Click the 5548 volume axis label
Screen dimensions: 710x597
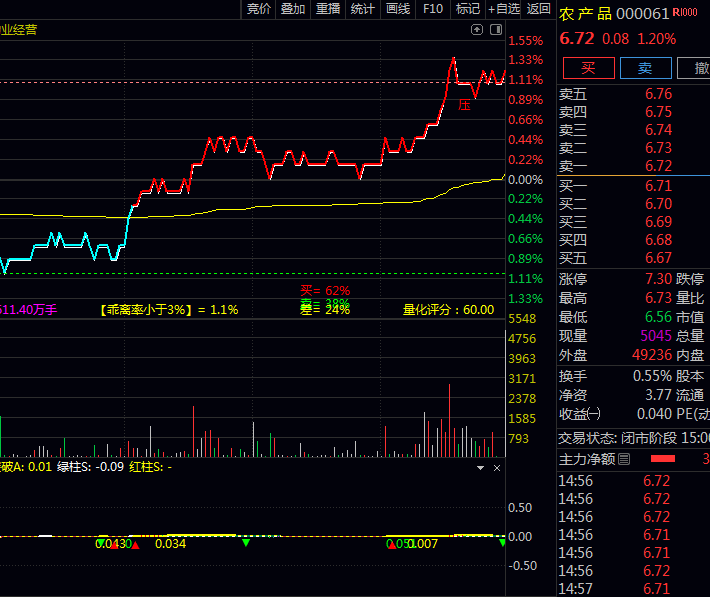pyautogui.click(x=522, y=319)
